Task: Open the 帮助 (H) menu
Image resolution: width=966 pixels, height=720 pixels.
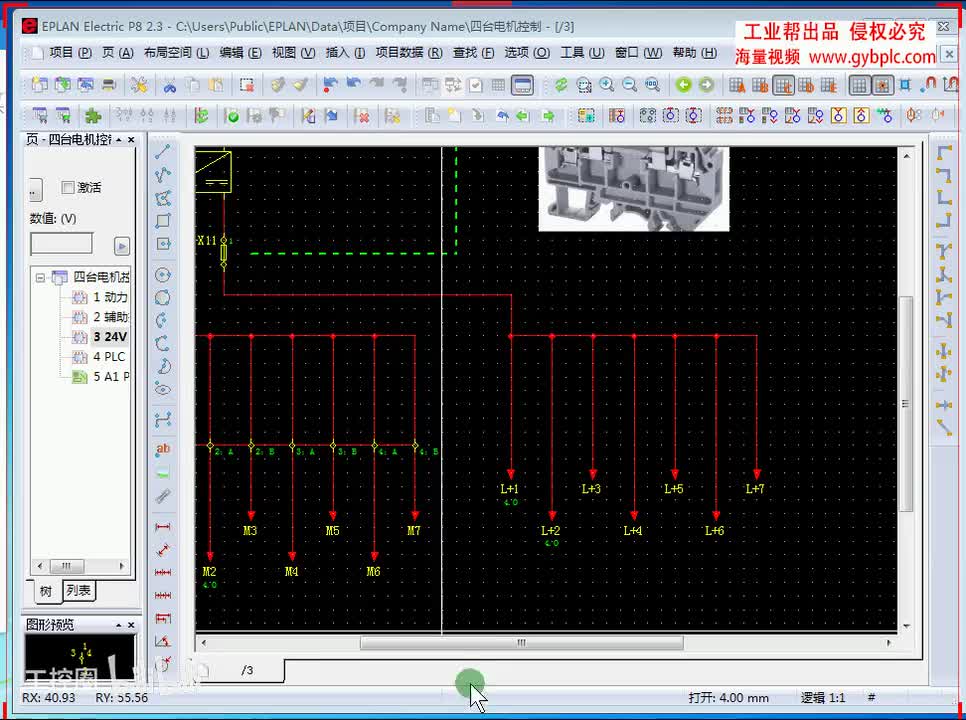Action: coord(695,53)
